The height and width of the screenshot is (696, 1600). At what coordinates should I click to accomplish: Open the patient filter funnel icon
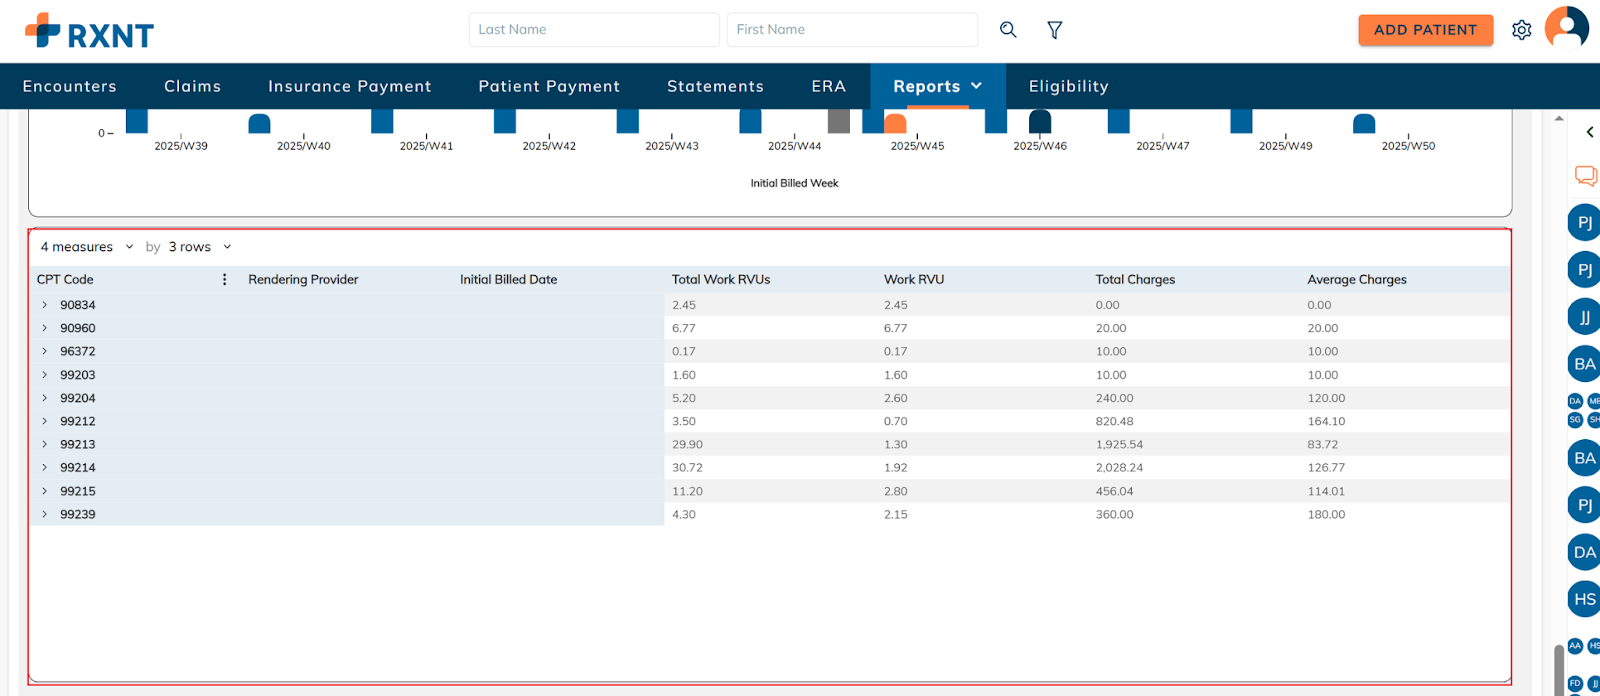click(x=1054, y=30)
